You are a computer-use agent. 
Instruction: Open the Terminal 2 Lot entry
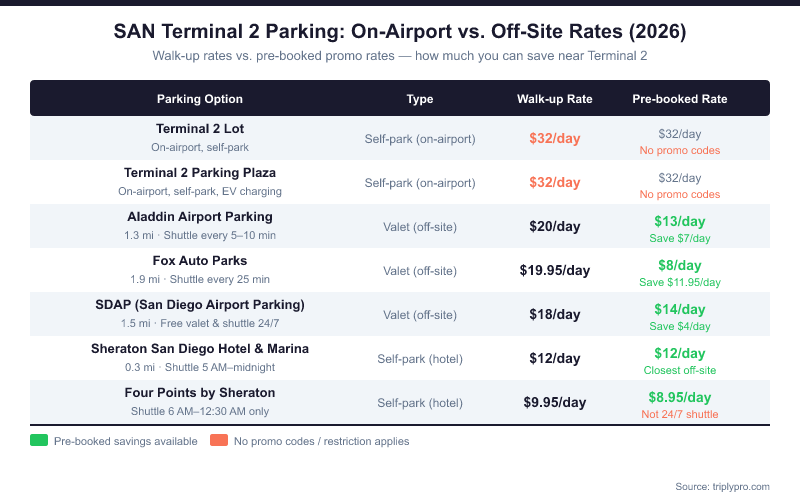[200, 129]
